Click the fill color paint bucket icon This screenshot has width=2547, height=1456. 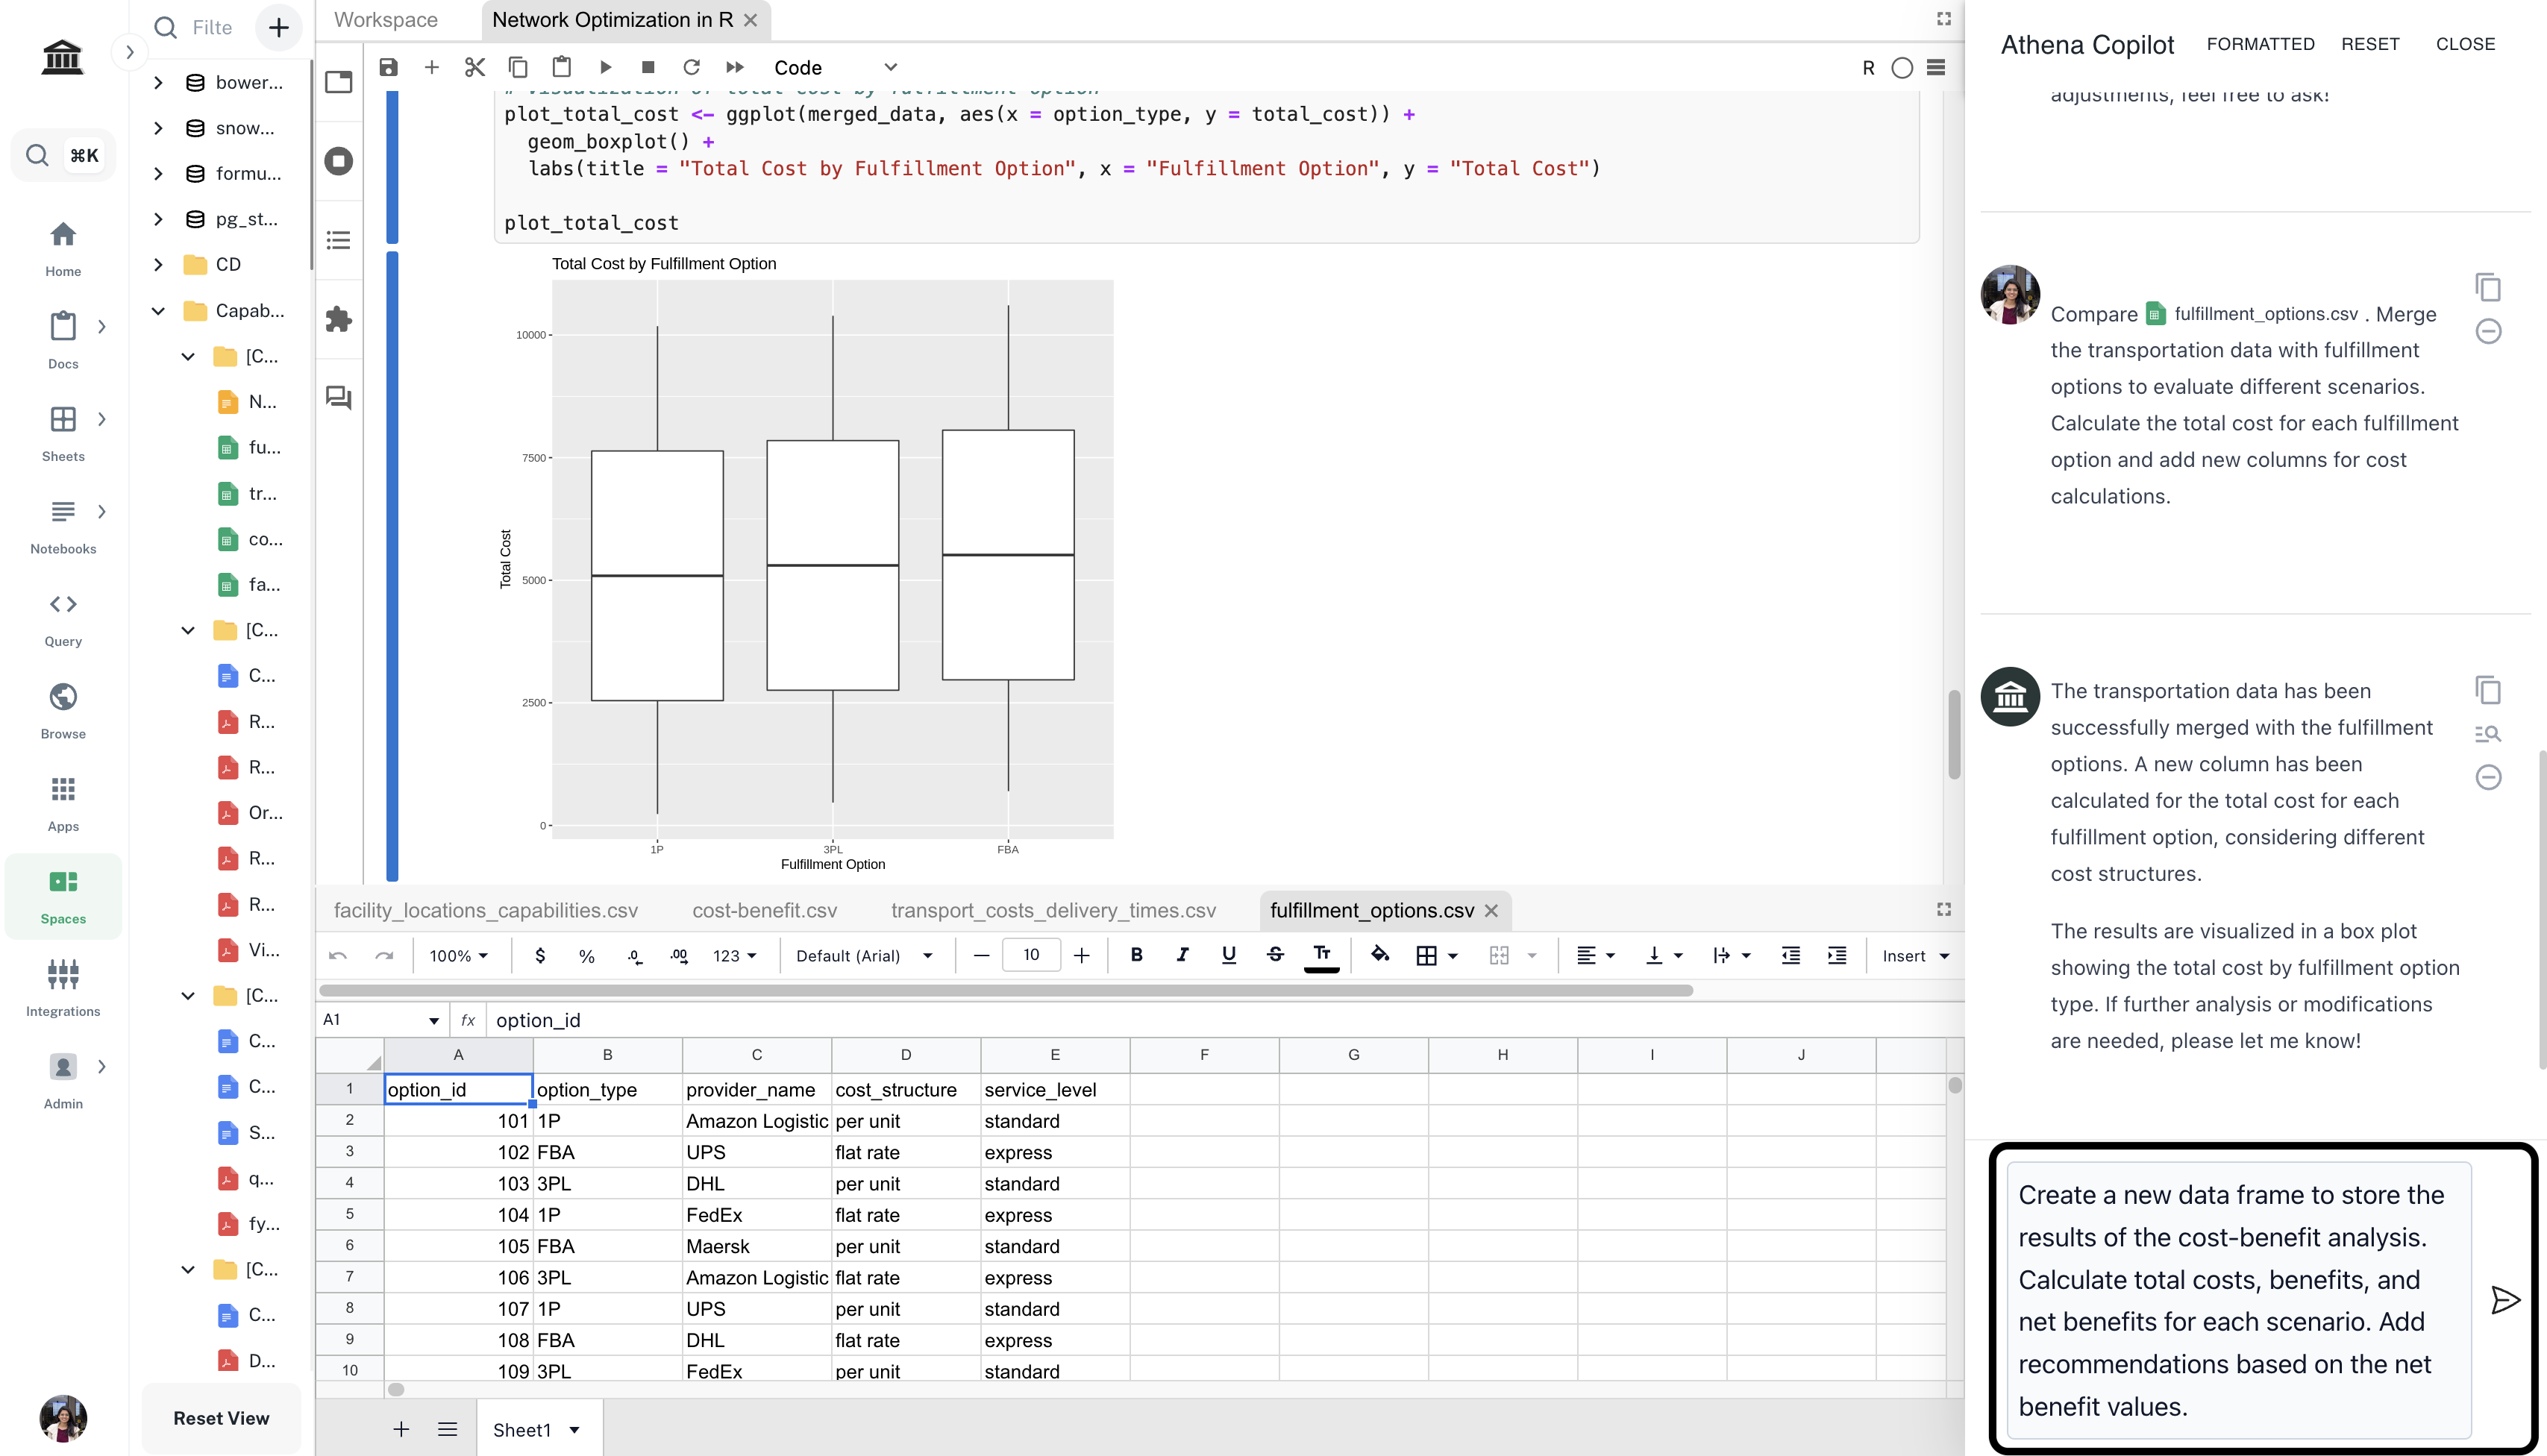click(1380, 955)
